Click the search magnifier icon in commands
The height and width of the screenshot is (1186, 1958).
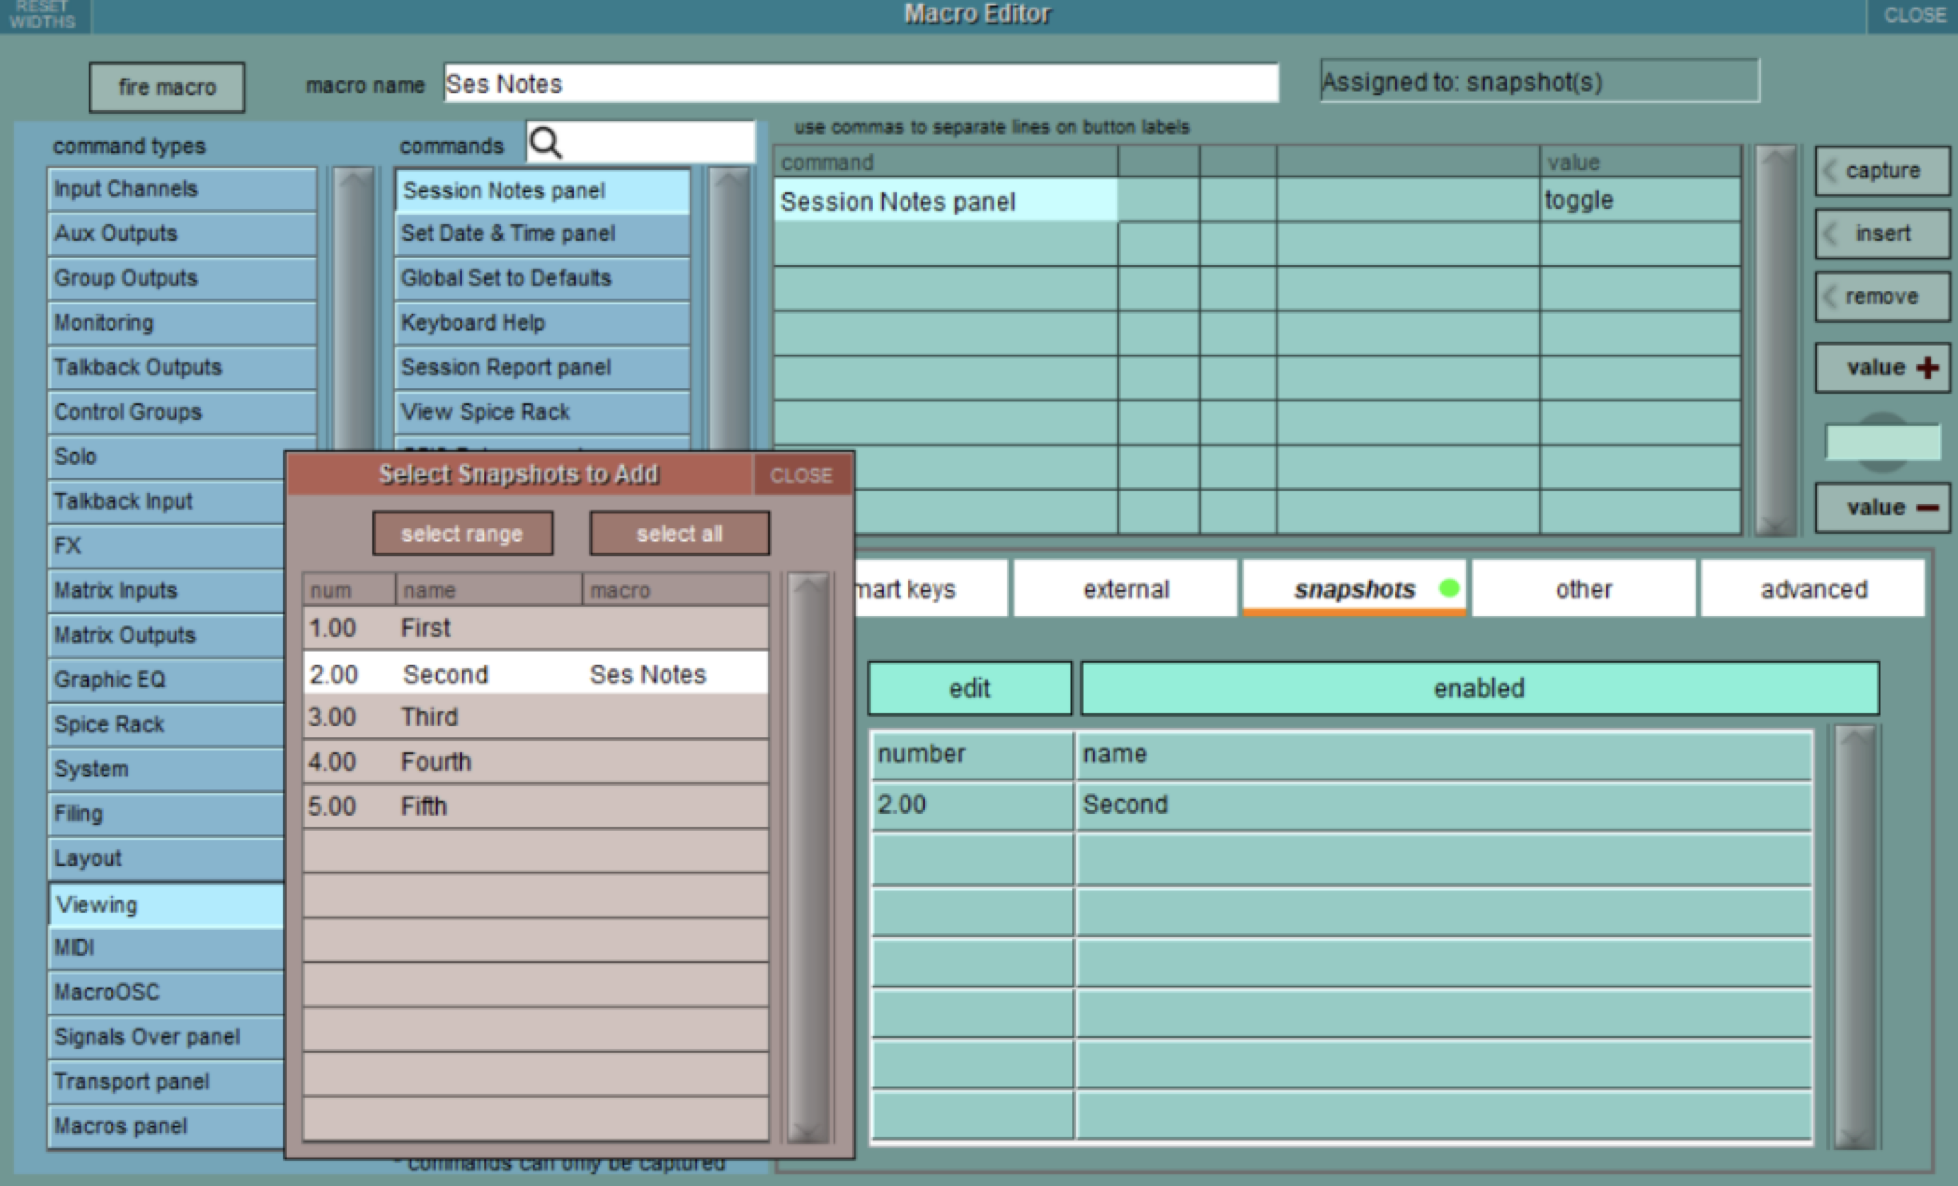point(546,143)
